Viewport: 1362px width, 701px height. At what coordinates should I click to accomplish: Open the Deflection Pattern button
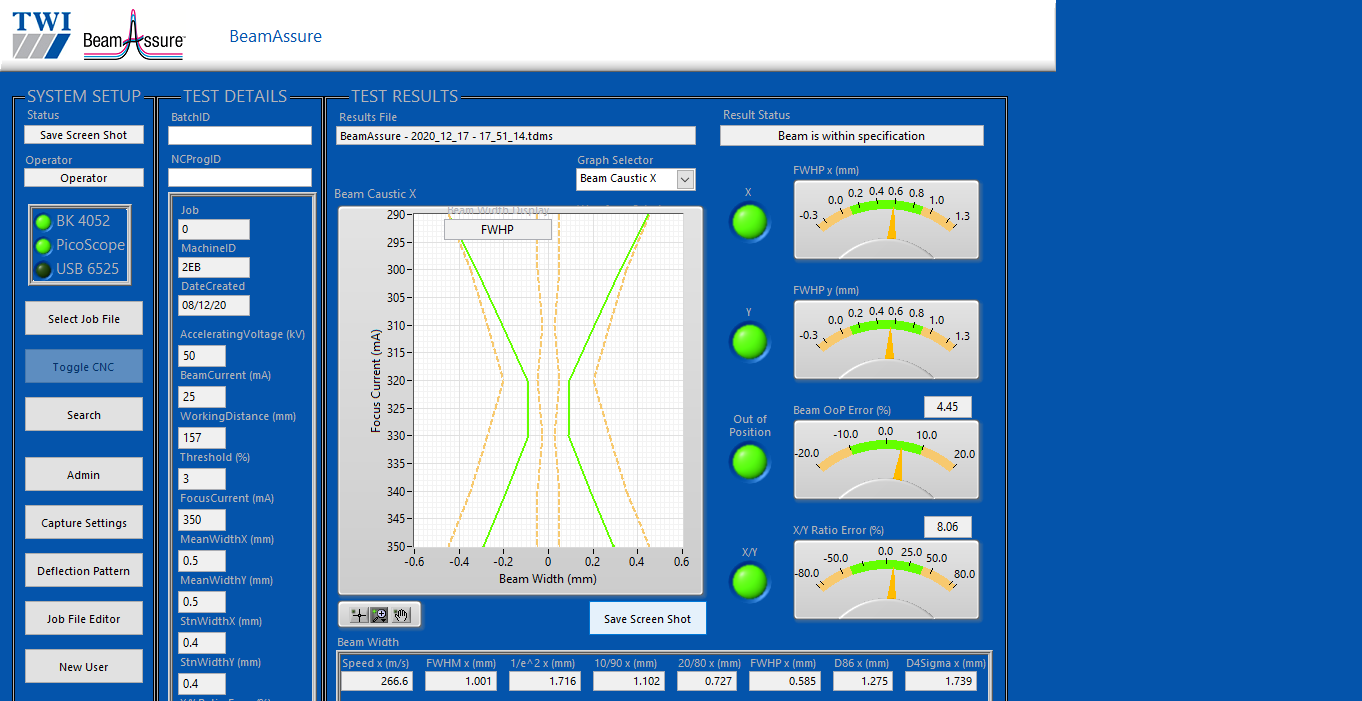(84, 571)
